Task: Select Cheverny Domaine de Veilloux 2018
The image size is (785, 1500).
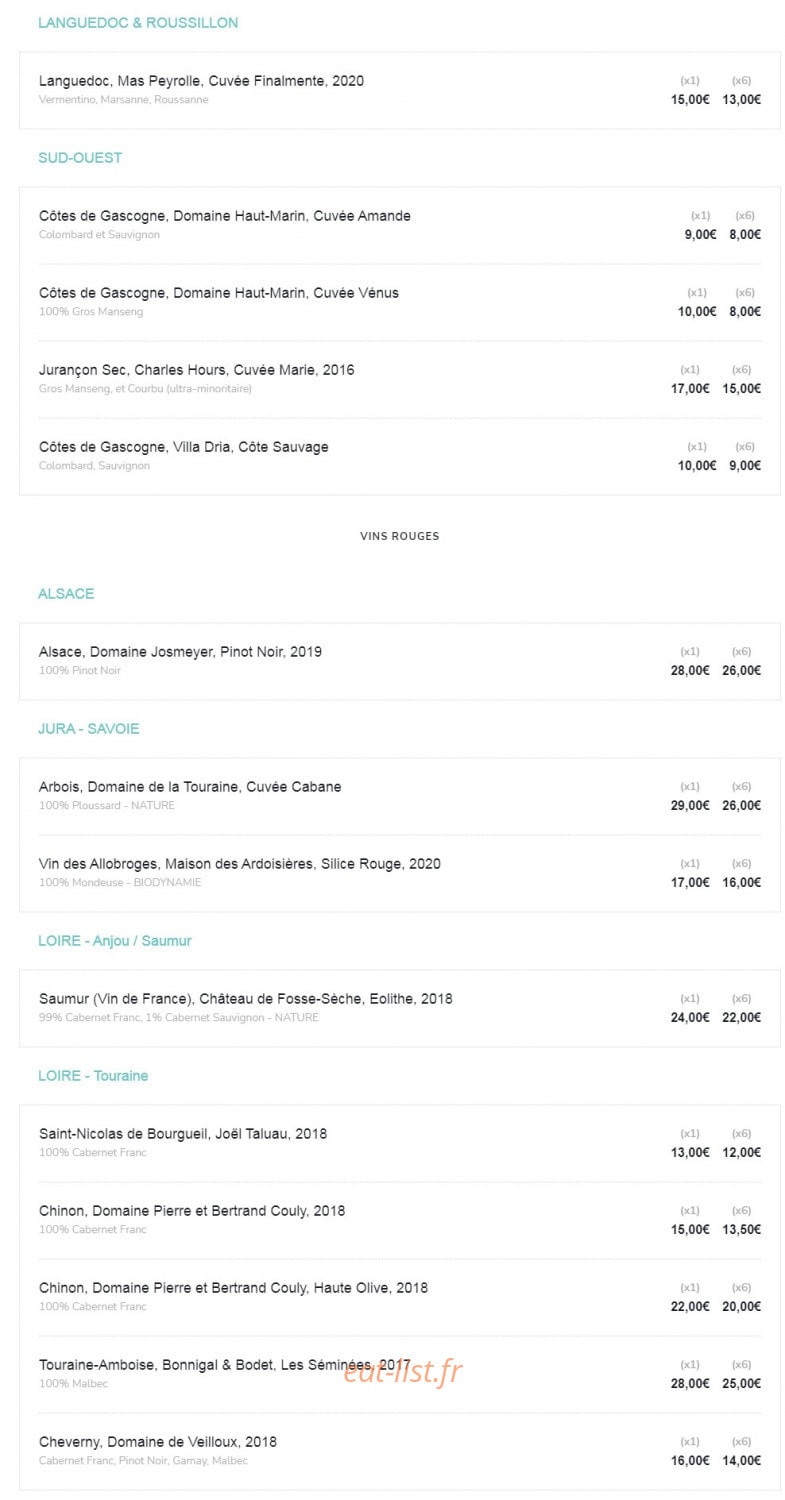Action: point(158,1442)
